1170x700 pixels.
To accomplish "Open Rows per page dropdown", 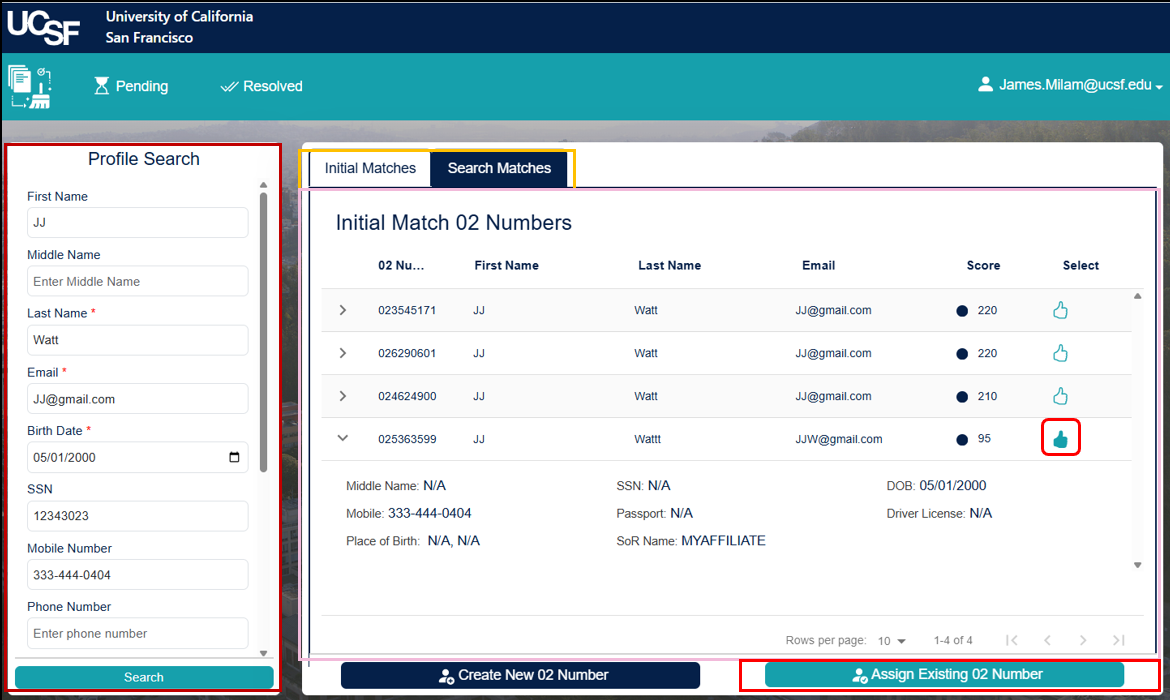I will [x=891, y=641].
